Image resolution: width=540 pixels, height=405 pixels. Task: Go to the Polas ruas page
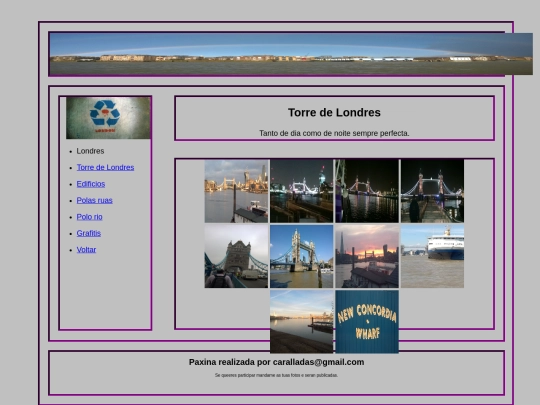pos(94,200)
